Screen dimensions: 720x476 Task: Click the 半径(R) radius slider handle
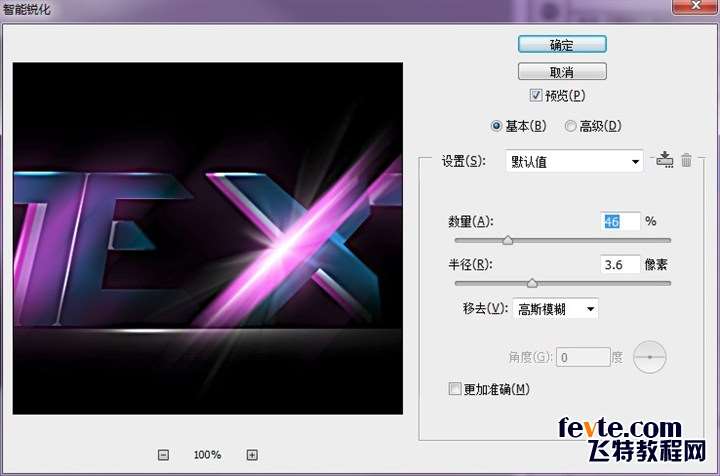tap(532, 283)
